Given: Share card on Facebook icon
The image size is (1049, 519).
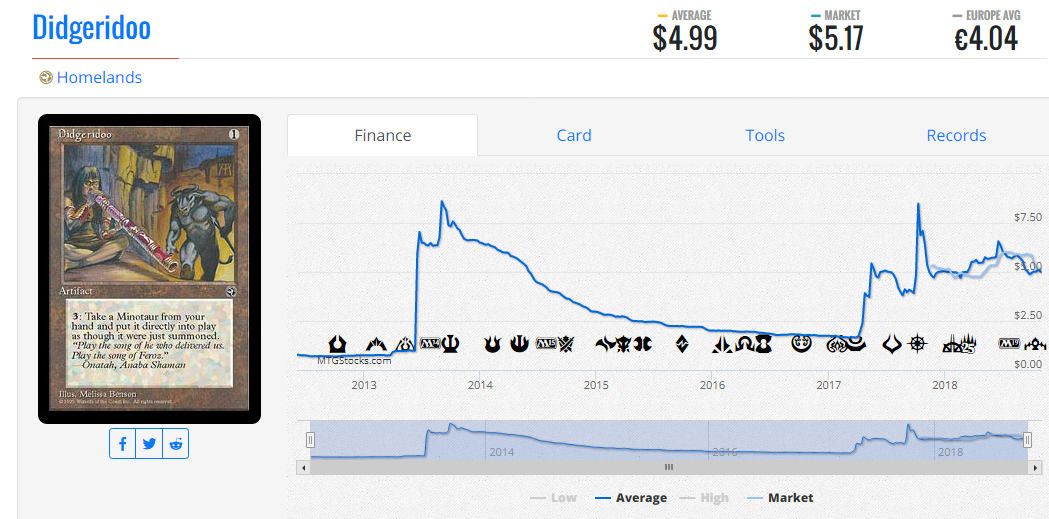Looking at the screenshot, I should pos(123,444).
